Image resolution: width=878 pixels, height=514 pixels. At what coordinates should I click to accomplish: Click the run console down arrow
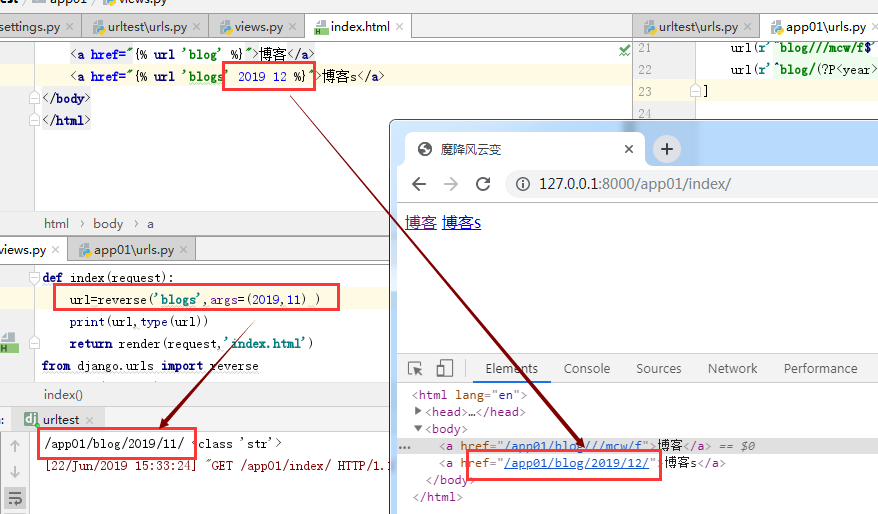[15, 471]
